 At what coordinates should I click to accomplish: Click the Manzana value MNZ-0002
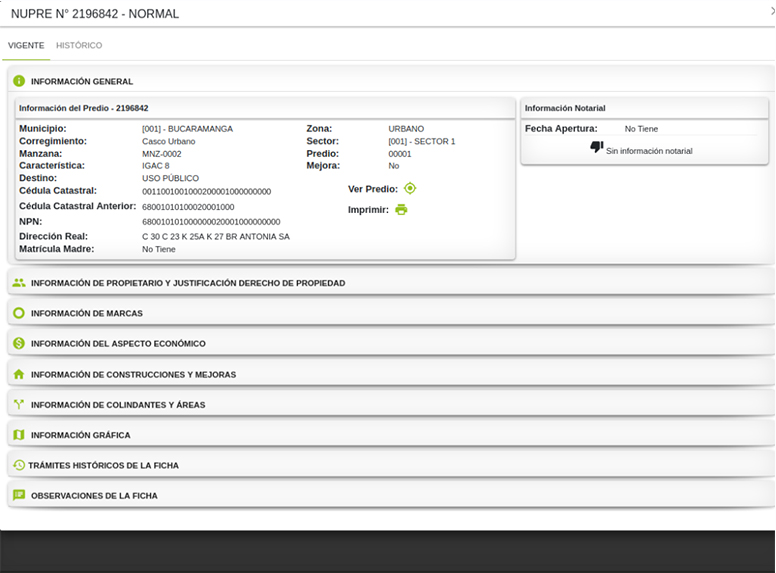click(161, 154)
